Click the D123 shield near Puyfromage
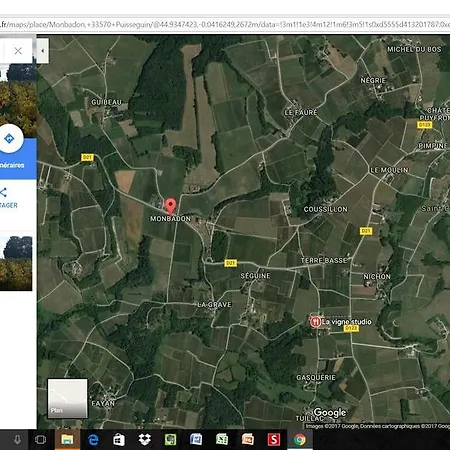Image resolution: width=450 pixels, height=450 pixels. point(425,125)
